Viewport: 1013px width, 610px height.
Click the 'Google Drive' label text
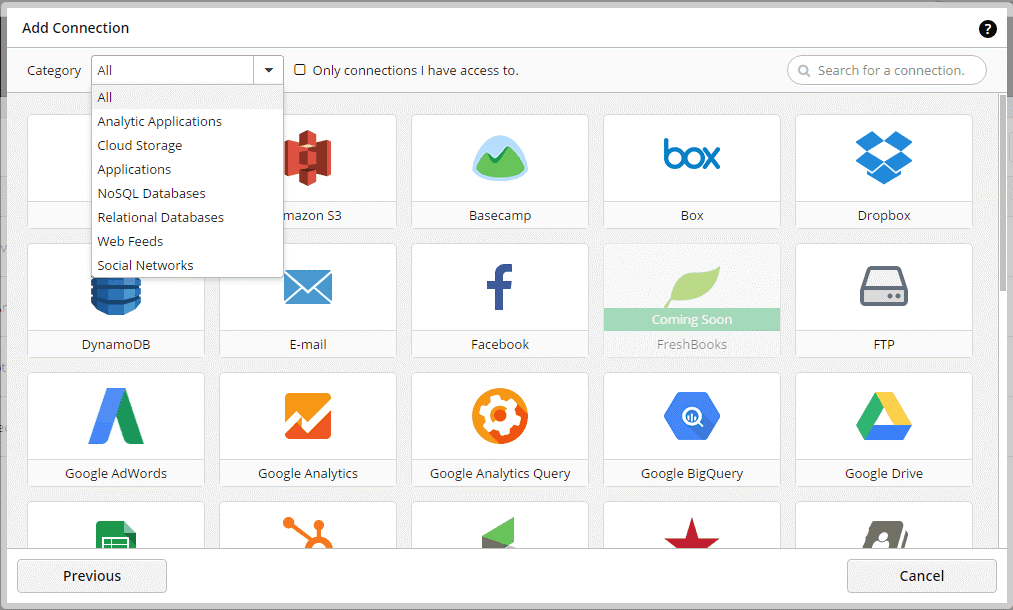[884, 474]
